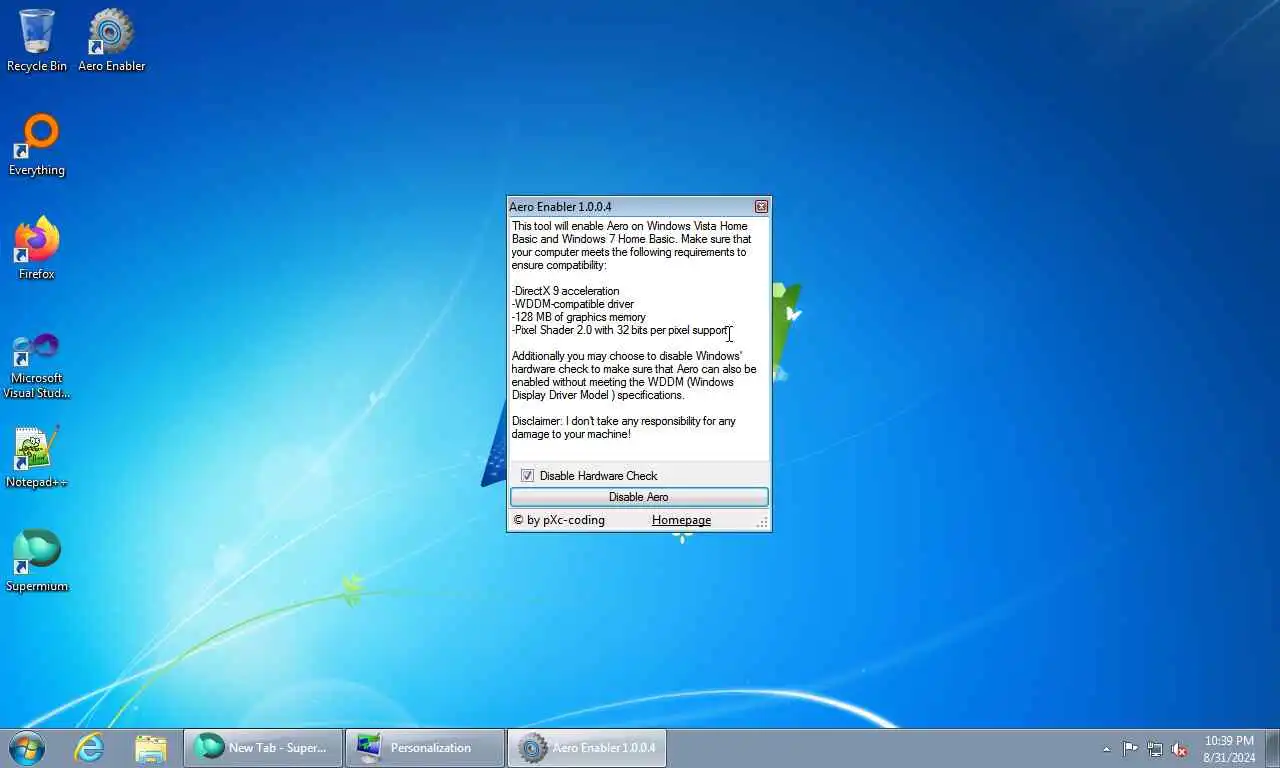Open the Windows Start menu orb
1280x768 pixels.
26,747
